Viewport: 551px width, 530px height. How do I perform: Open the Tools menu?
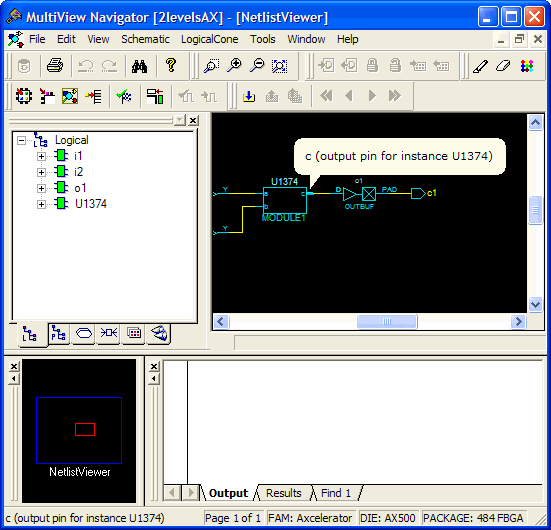coord(262,39)
